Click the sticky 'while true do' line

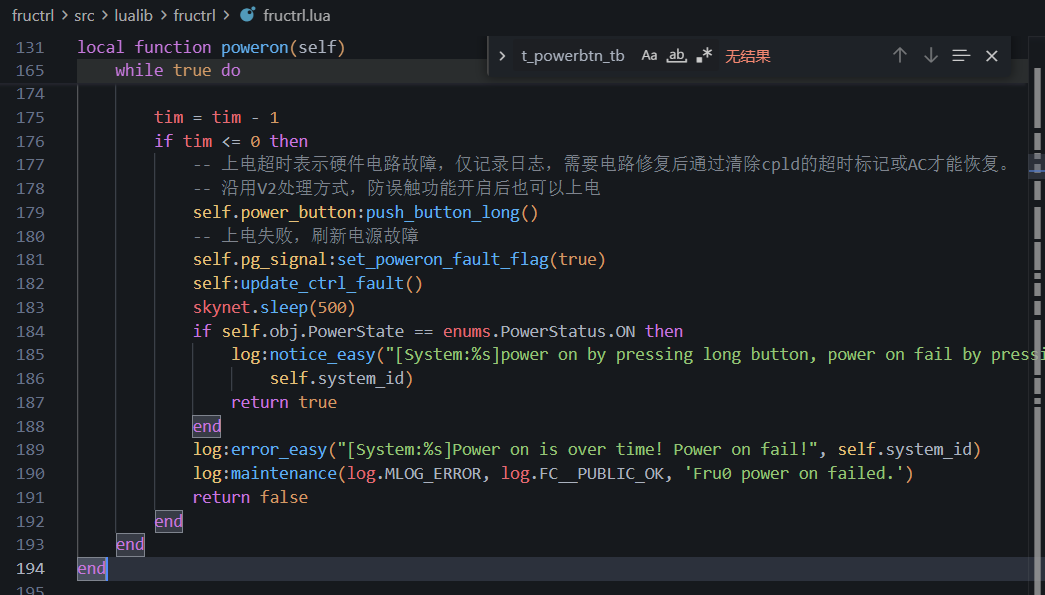click(177, 71)
